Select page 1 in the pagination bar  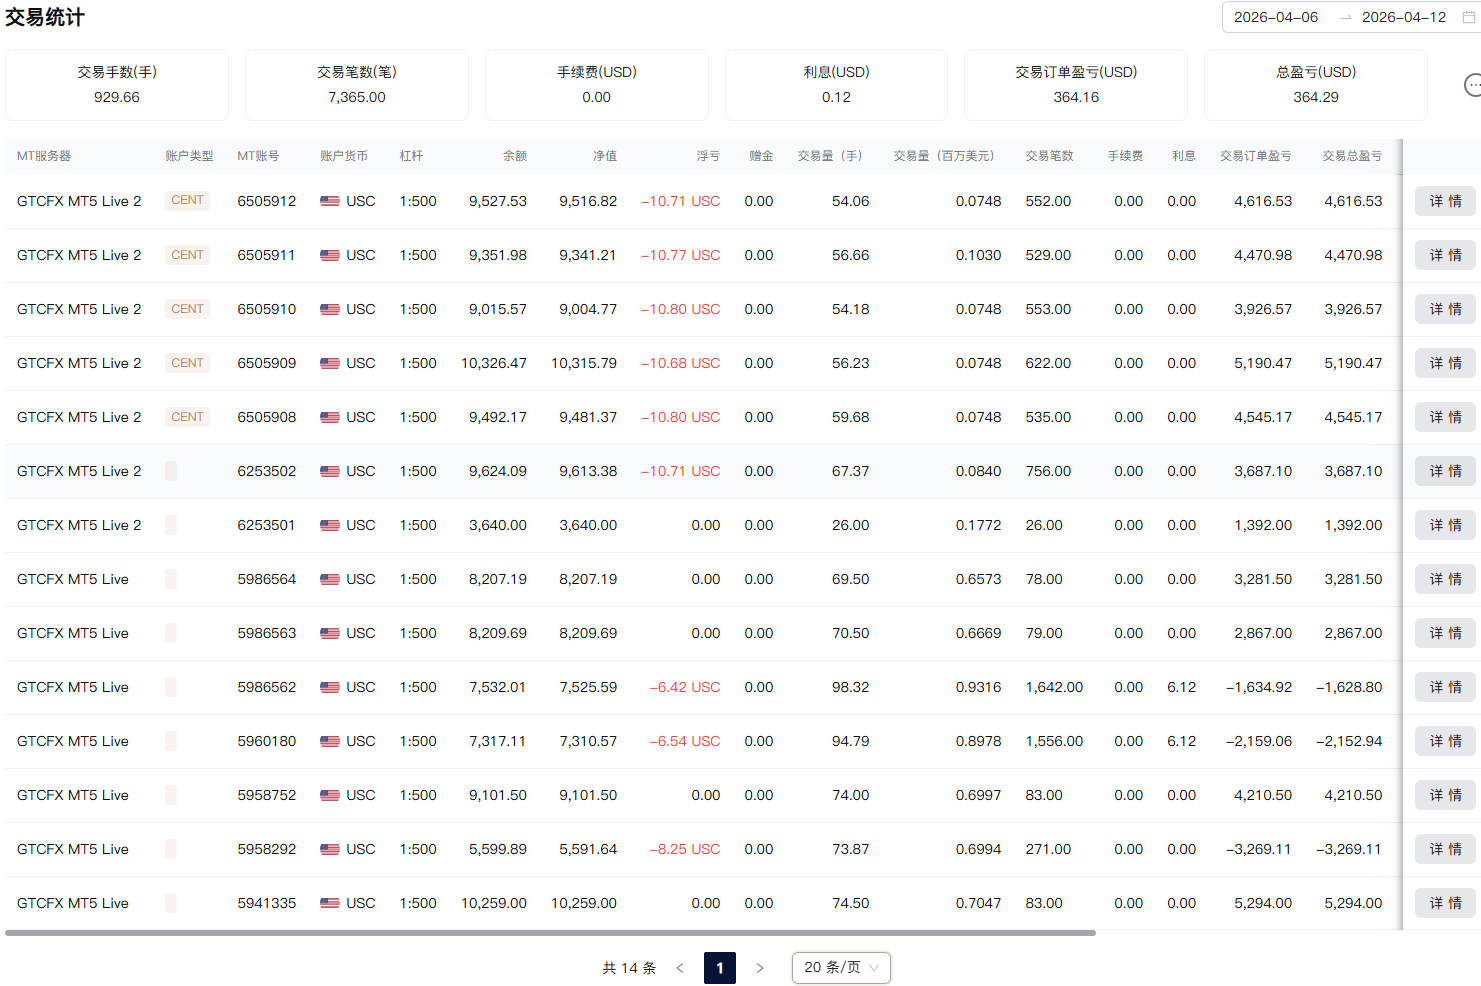(720, 968)
